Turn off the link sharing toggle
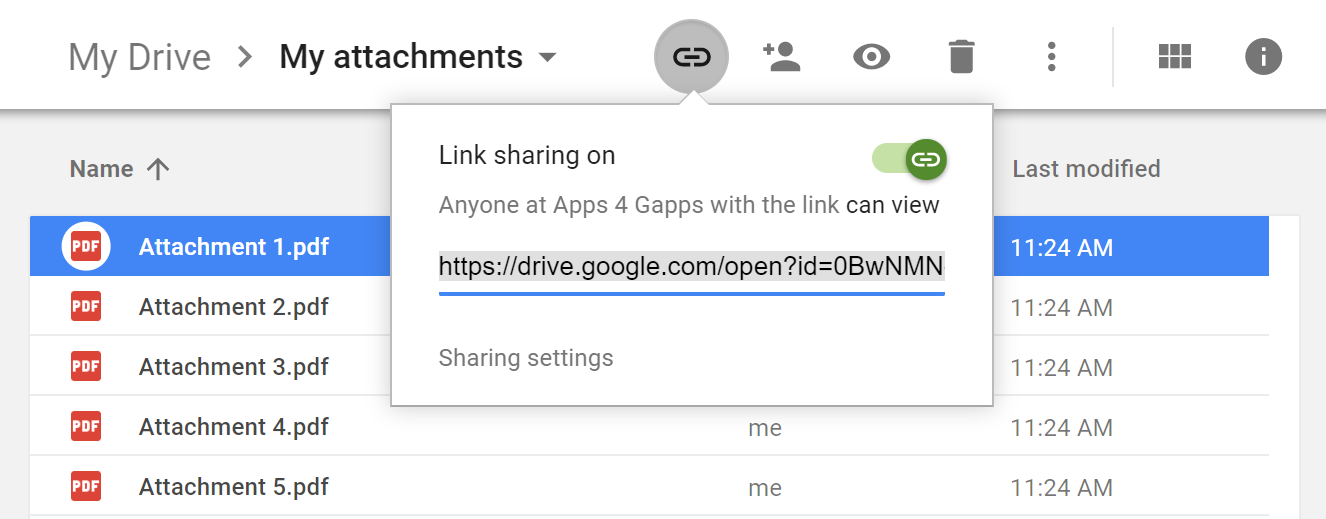Viewport: 1326px width, 519px height. pos(909,158)
